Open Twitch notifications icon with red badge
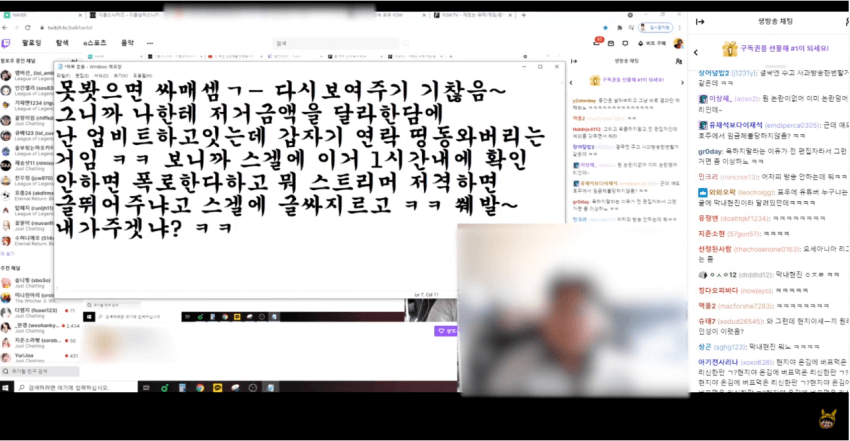 (598, 42)
